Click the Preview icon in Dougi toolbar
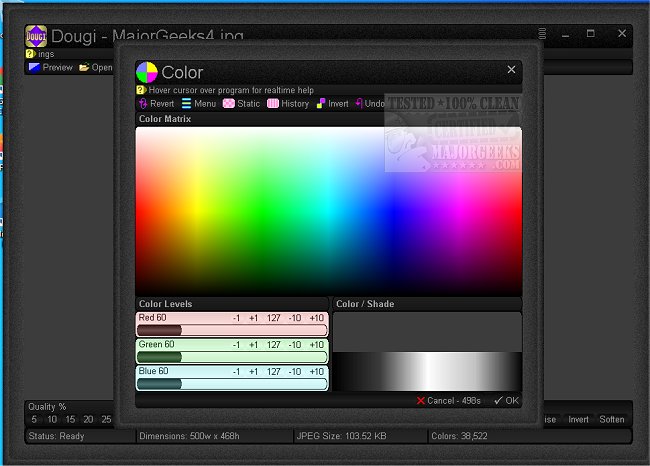 (34, 67)
